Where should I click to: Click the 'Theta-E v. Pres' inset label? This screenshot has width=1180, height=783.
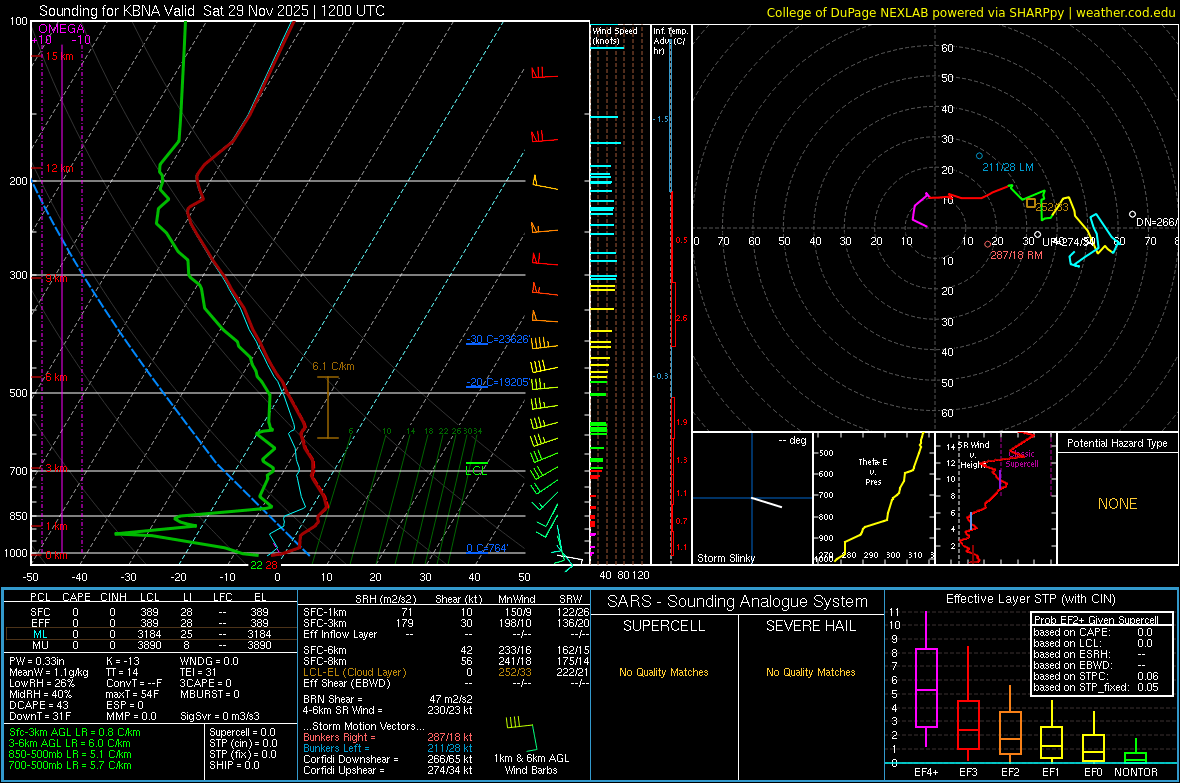tap(873, 471)
